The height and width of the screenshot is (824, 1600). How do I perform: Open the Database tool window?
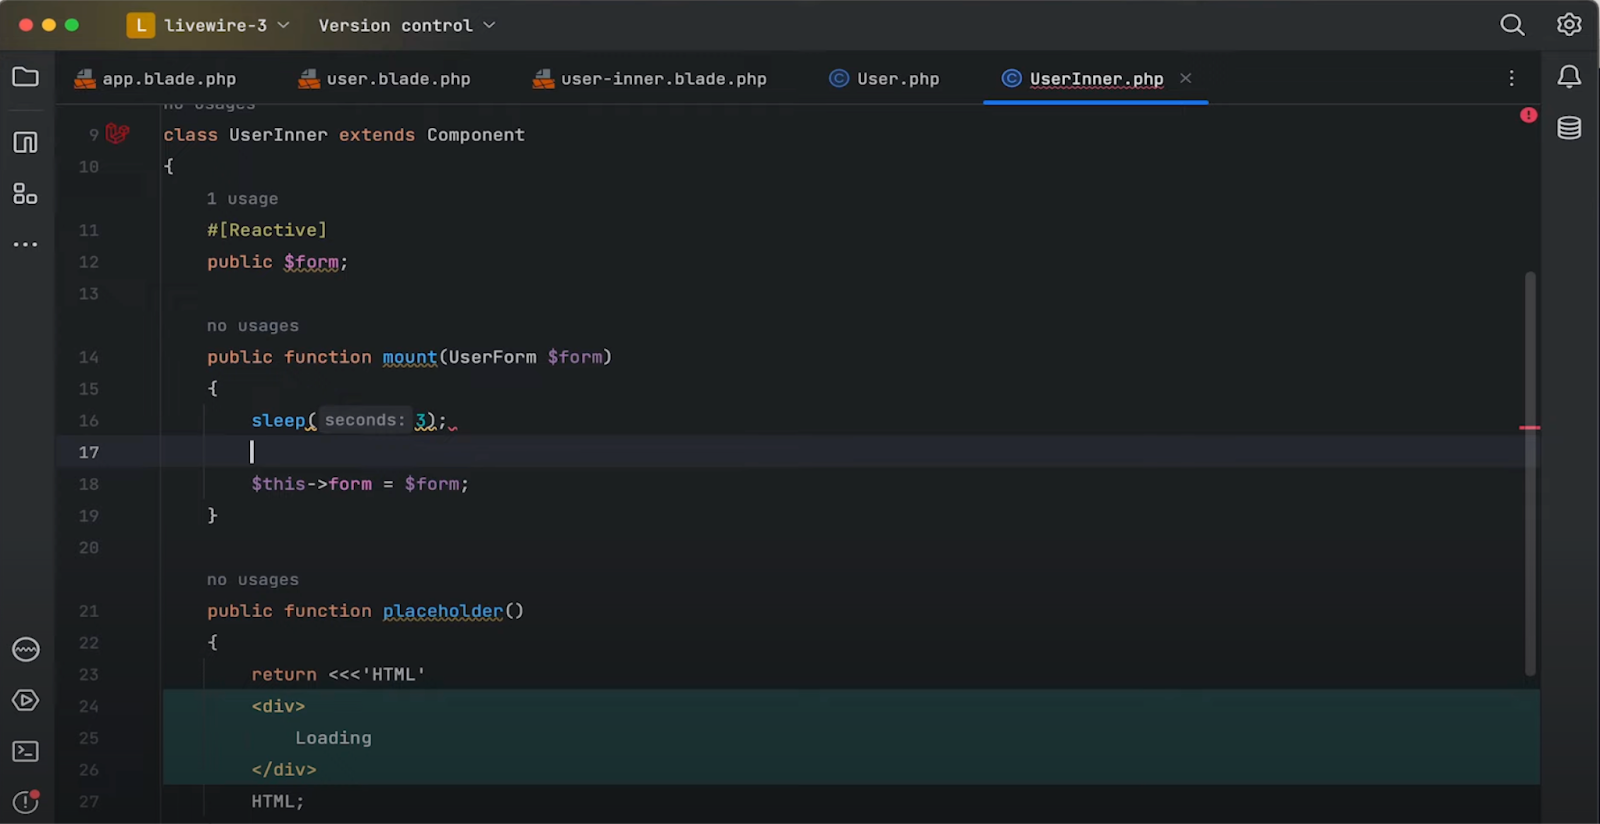(1569, 128)
